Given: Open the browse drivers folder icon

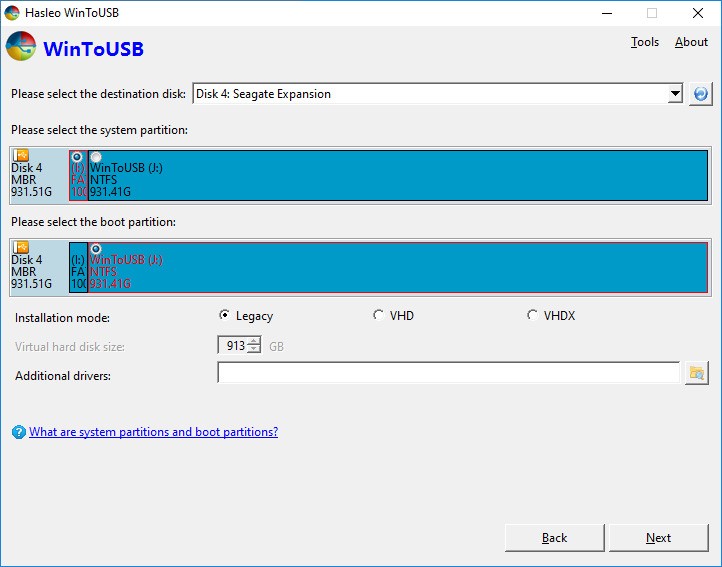Looking at the screenshot, I should pyautogui.click(x=696, y=373).
